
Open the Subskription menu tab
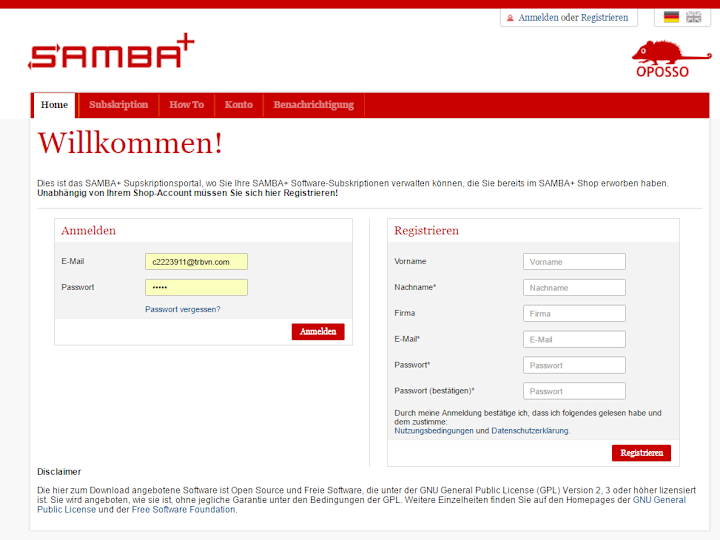118,105
